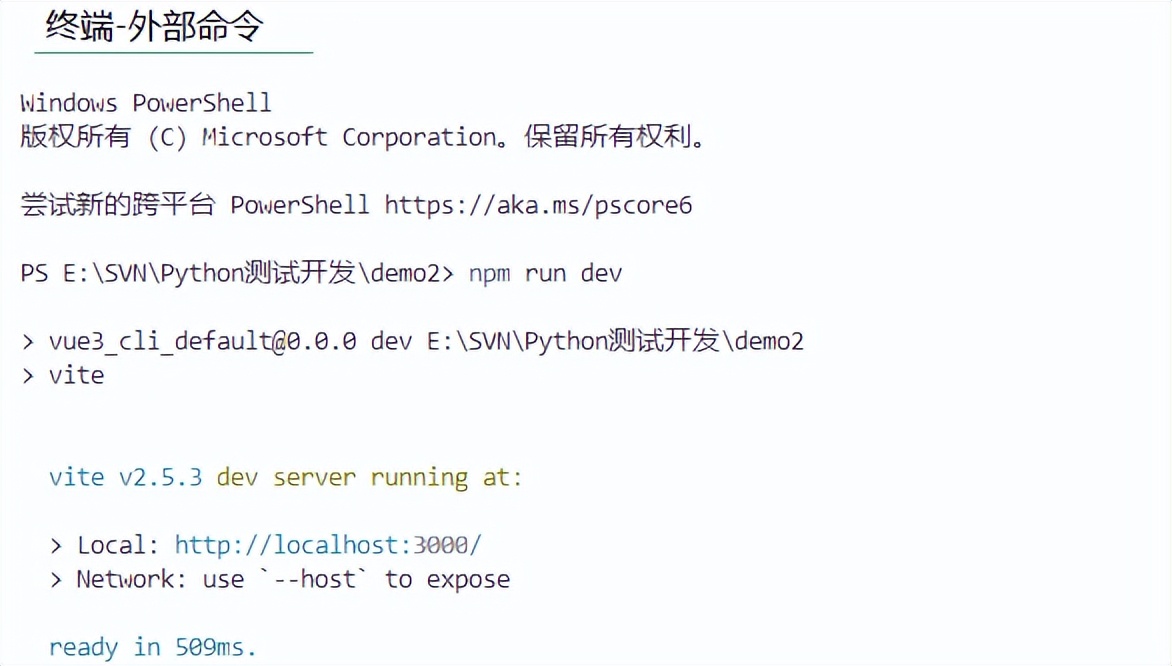The image size is (1172, 666).
Task: Click the npm run dev command
Action: coord(545,273)
